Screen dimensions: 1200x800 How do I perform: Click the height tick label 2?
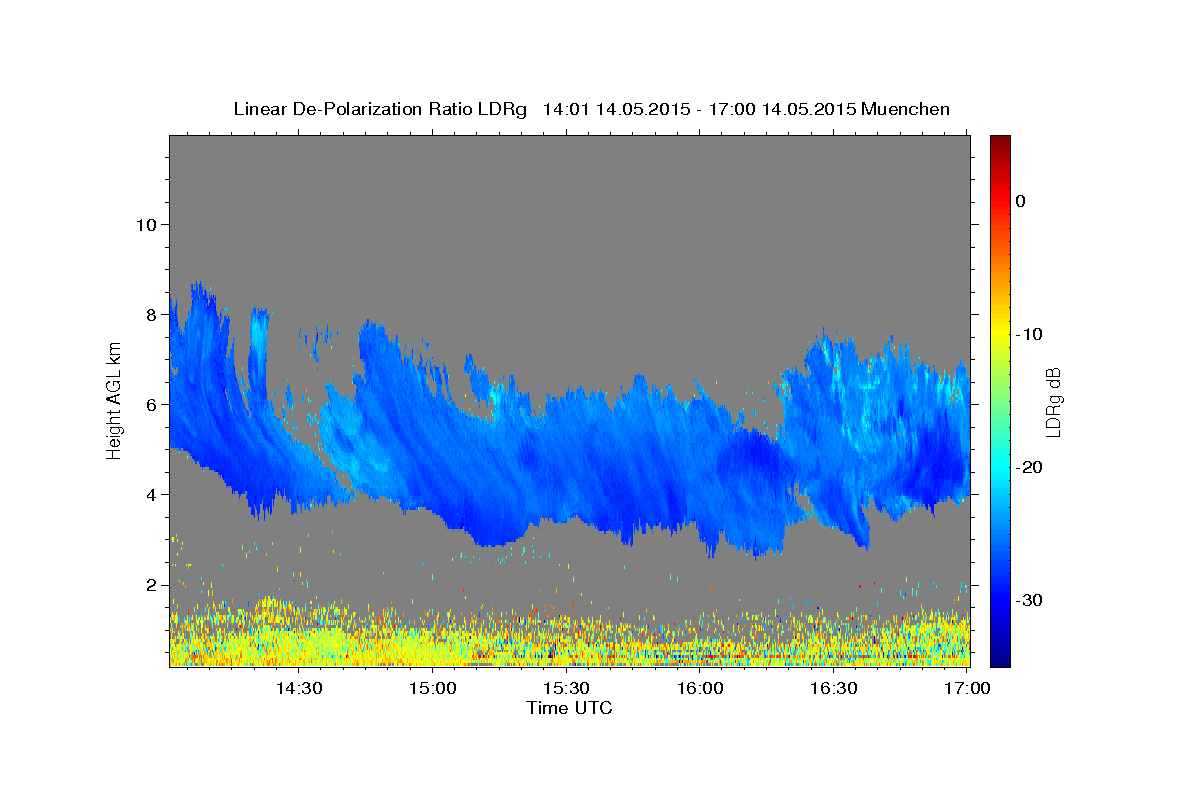coord(152,584)
